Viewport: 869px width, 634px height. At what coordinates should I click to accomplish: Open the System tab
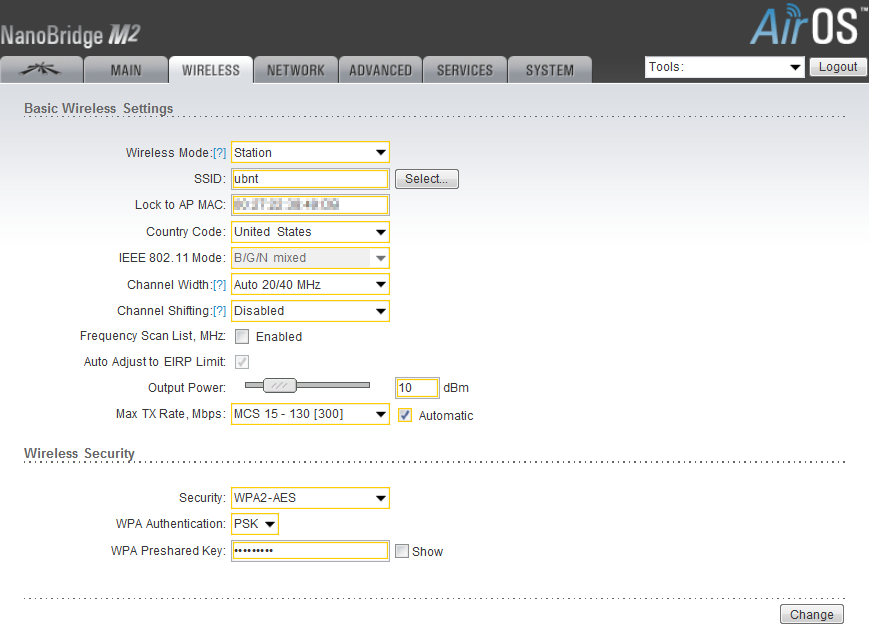(550, 70)
